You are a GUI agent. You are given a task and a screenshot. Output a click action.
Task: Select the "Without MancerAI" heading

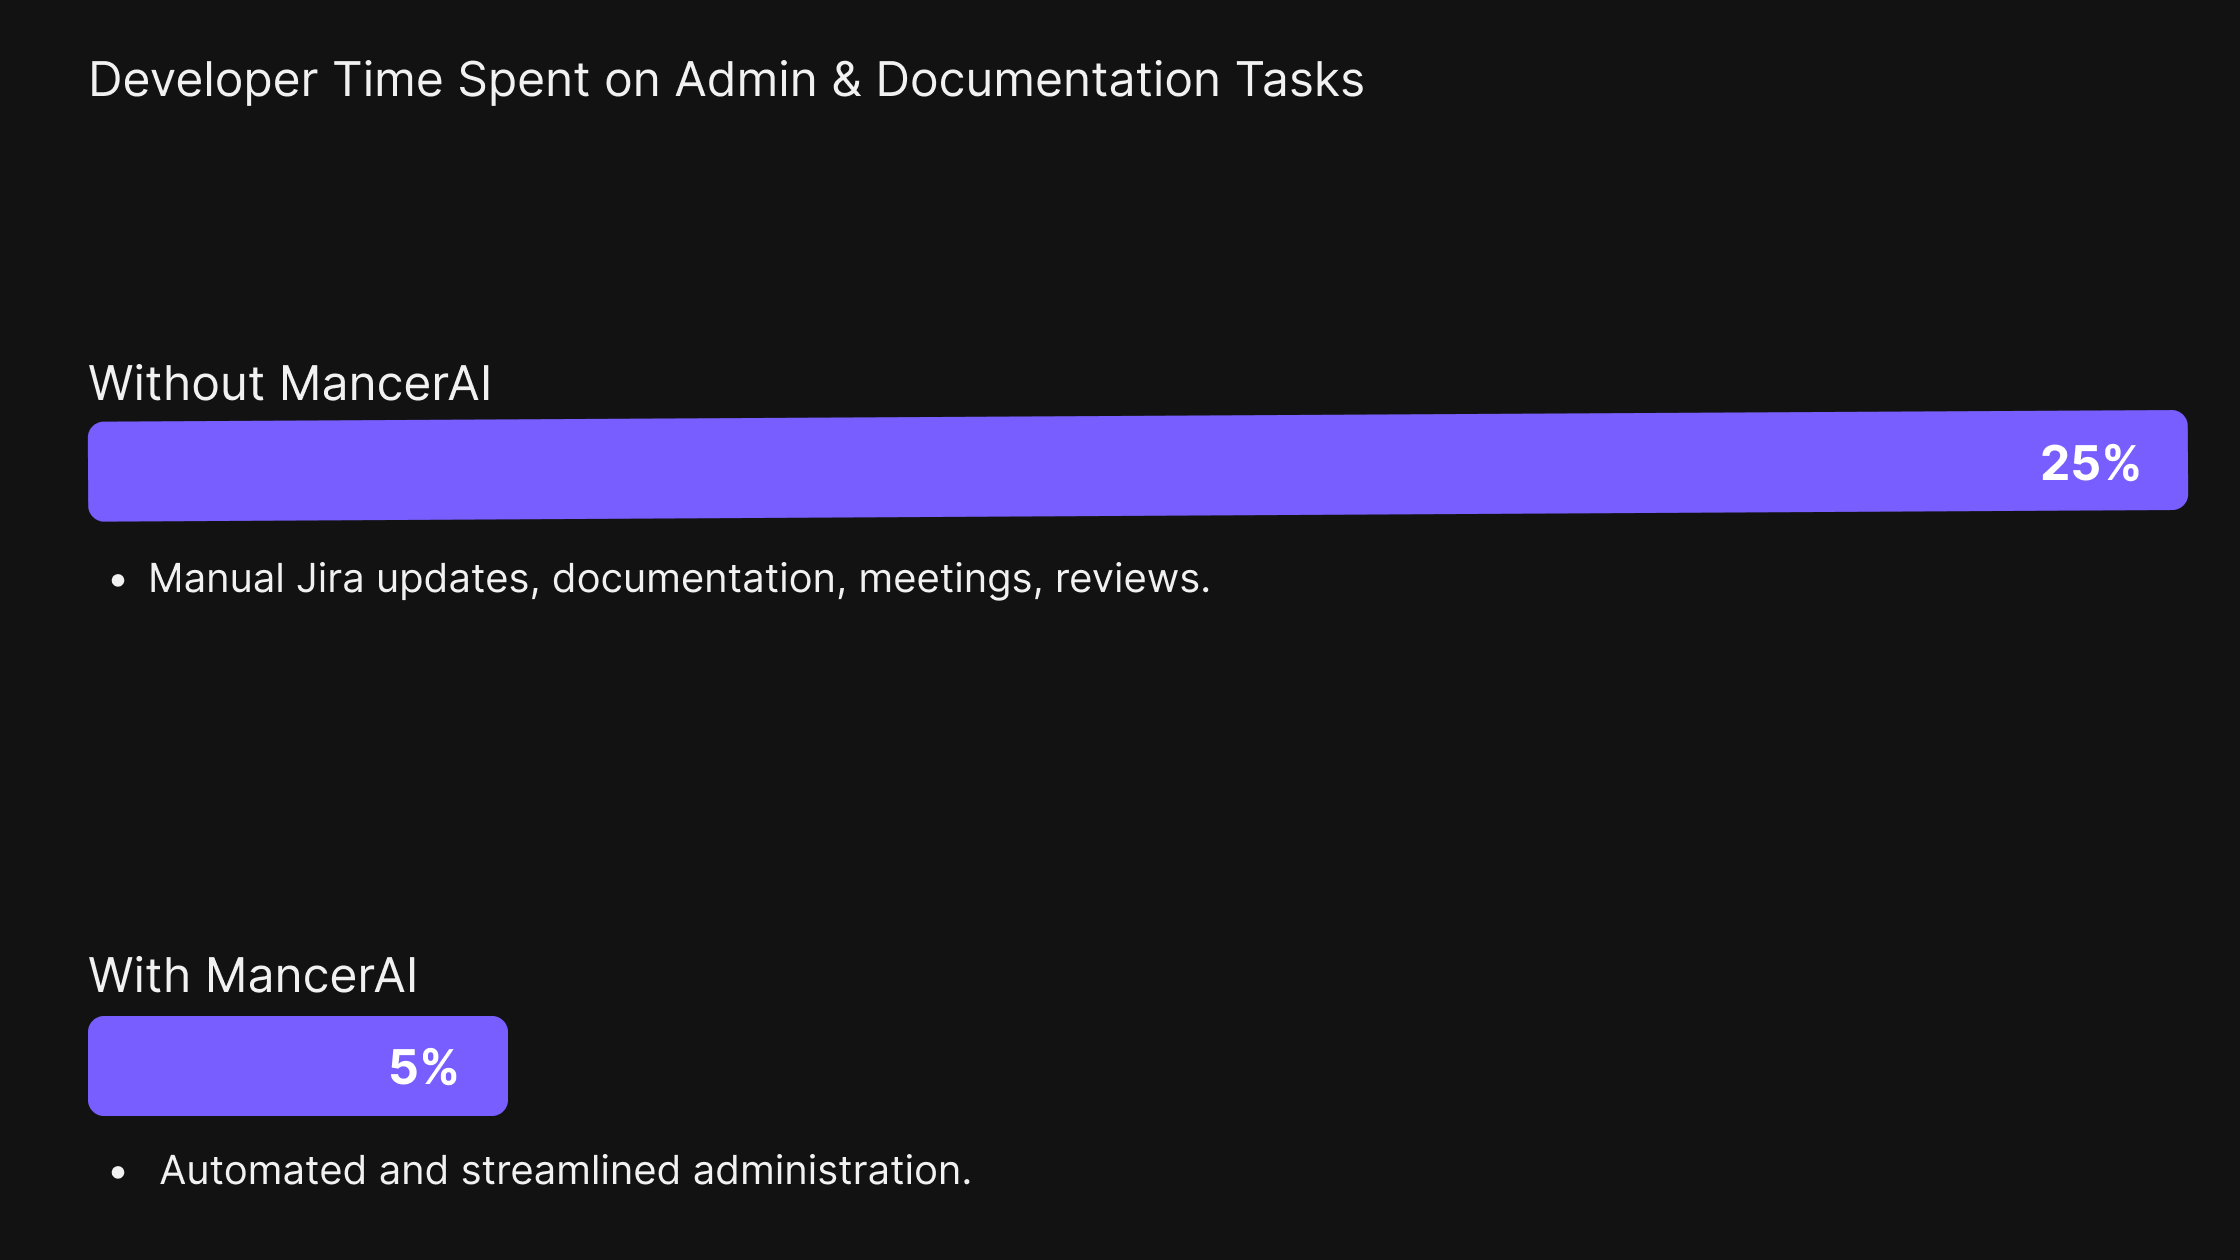pyautogui.click(x=290, y=383)
